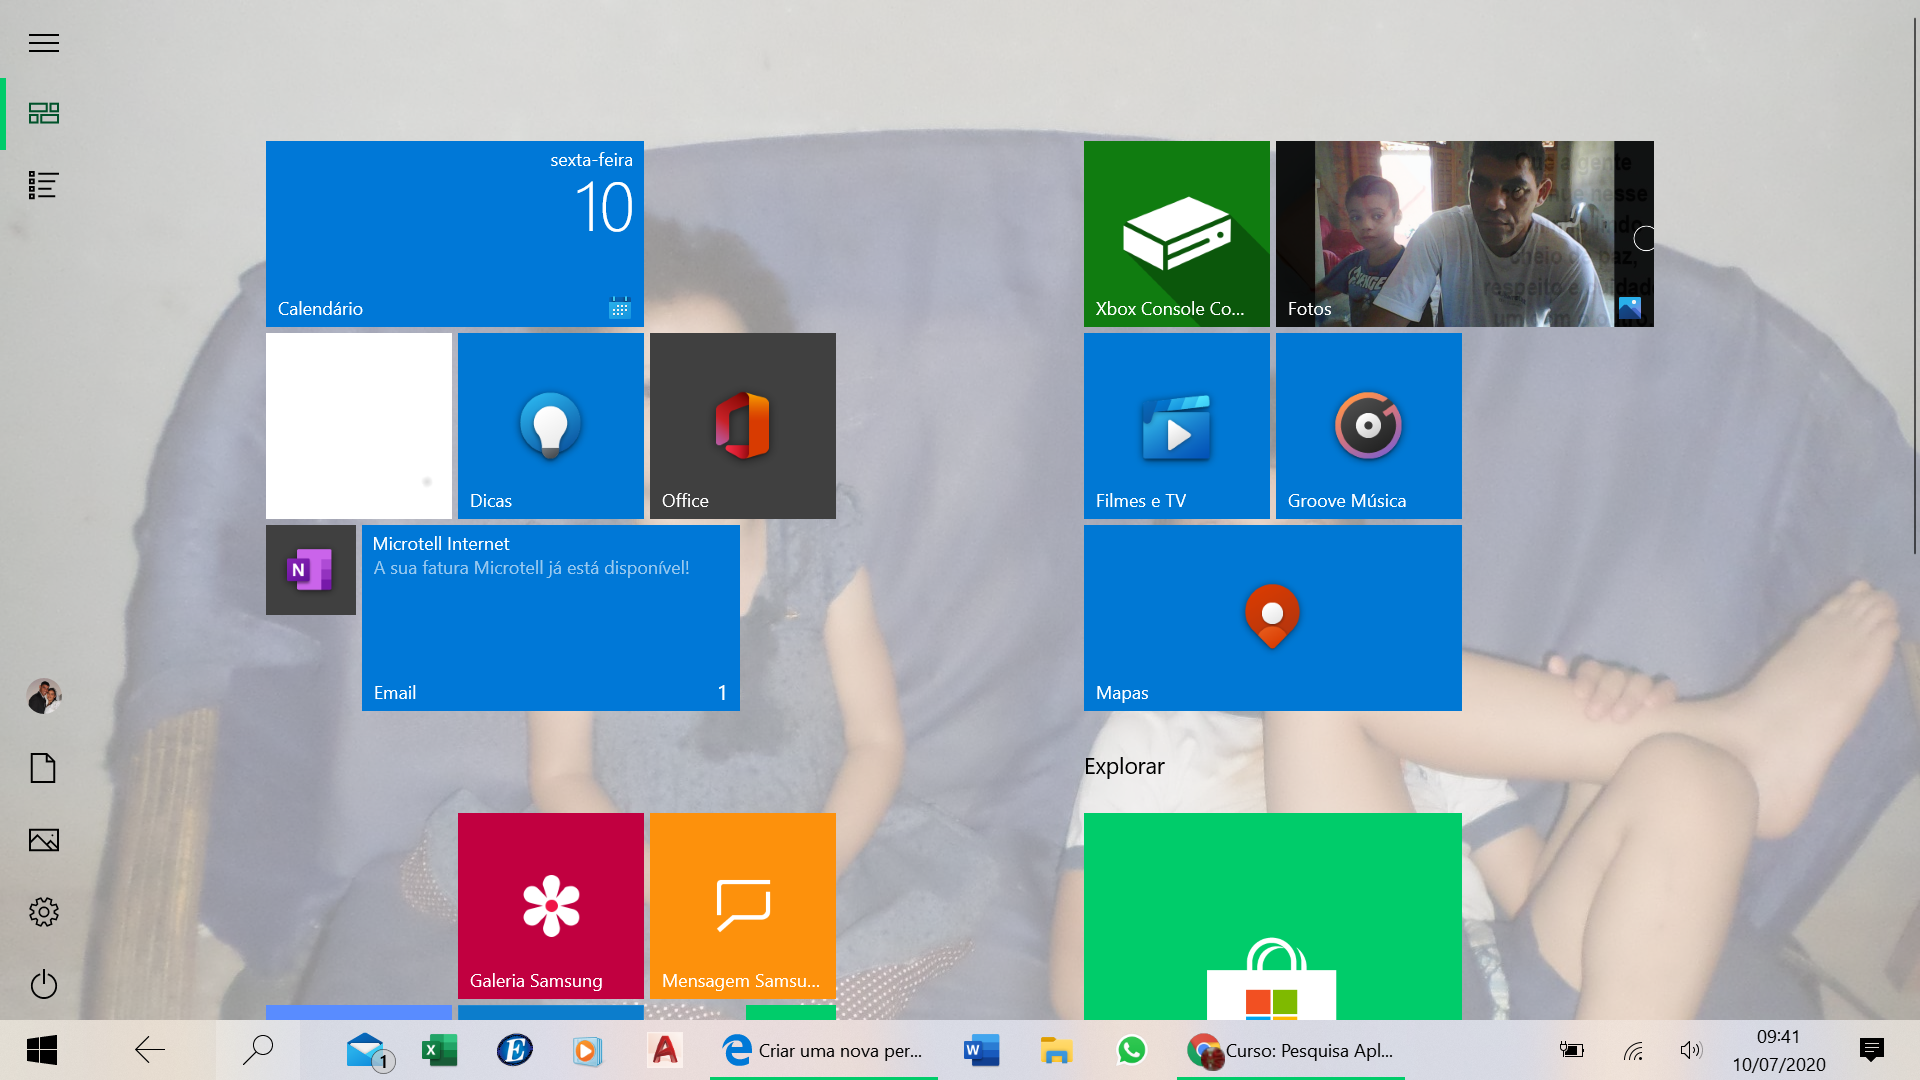Open Settings via the gear icon
Viewport: 1920px width, 1080px height.
click(x=44, y=912)
